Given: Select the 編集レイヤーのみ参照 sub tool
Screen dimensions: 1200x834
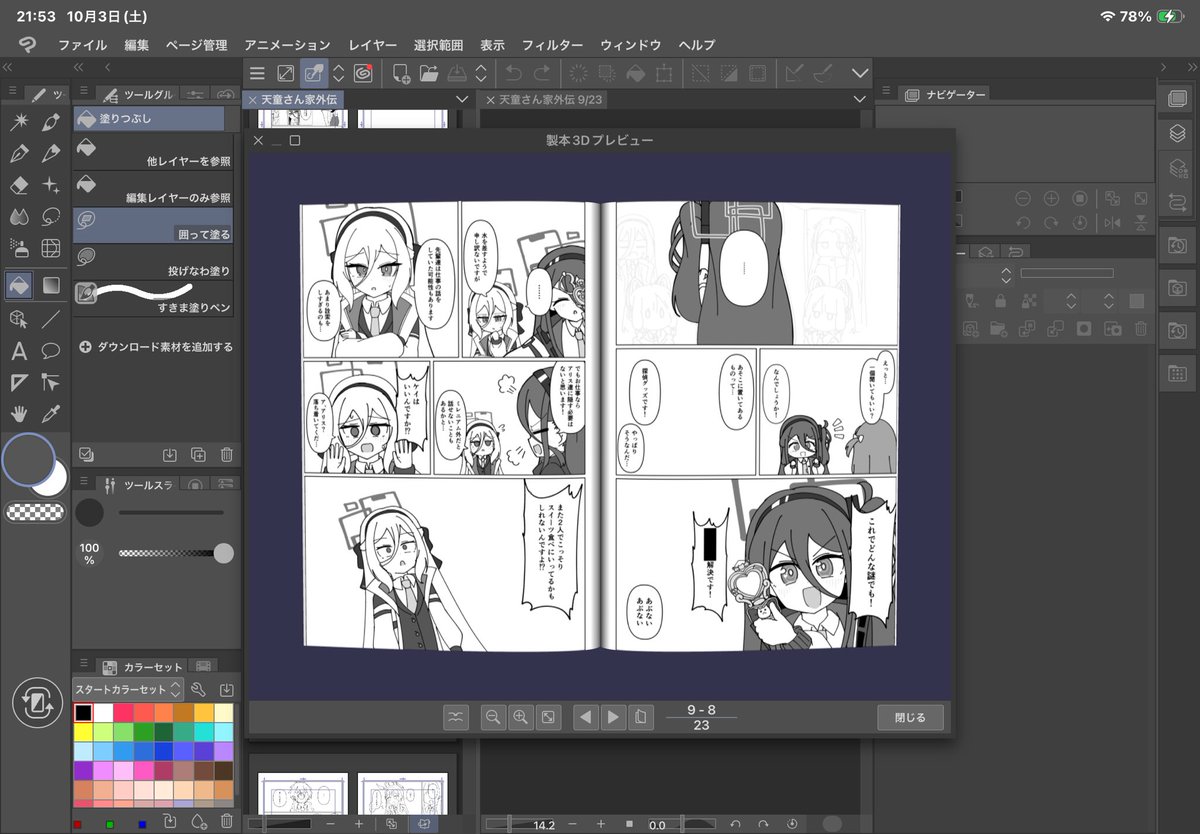Looking at the screenshot, I should coord(153,188).
